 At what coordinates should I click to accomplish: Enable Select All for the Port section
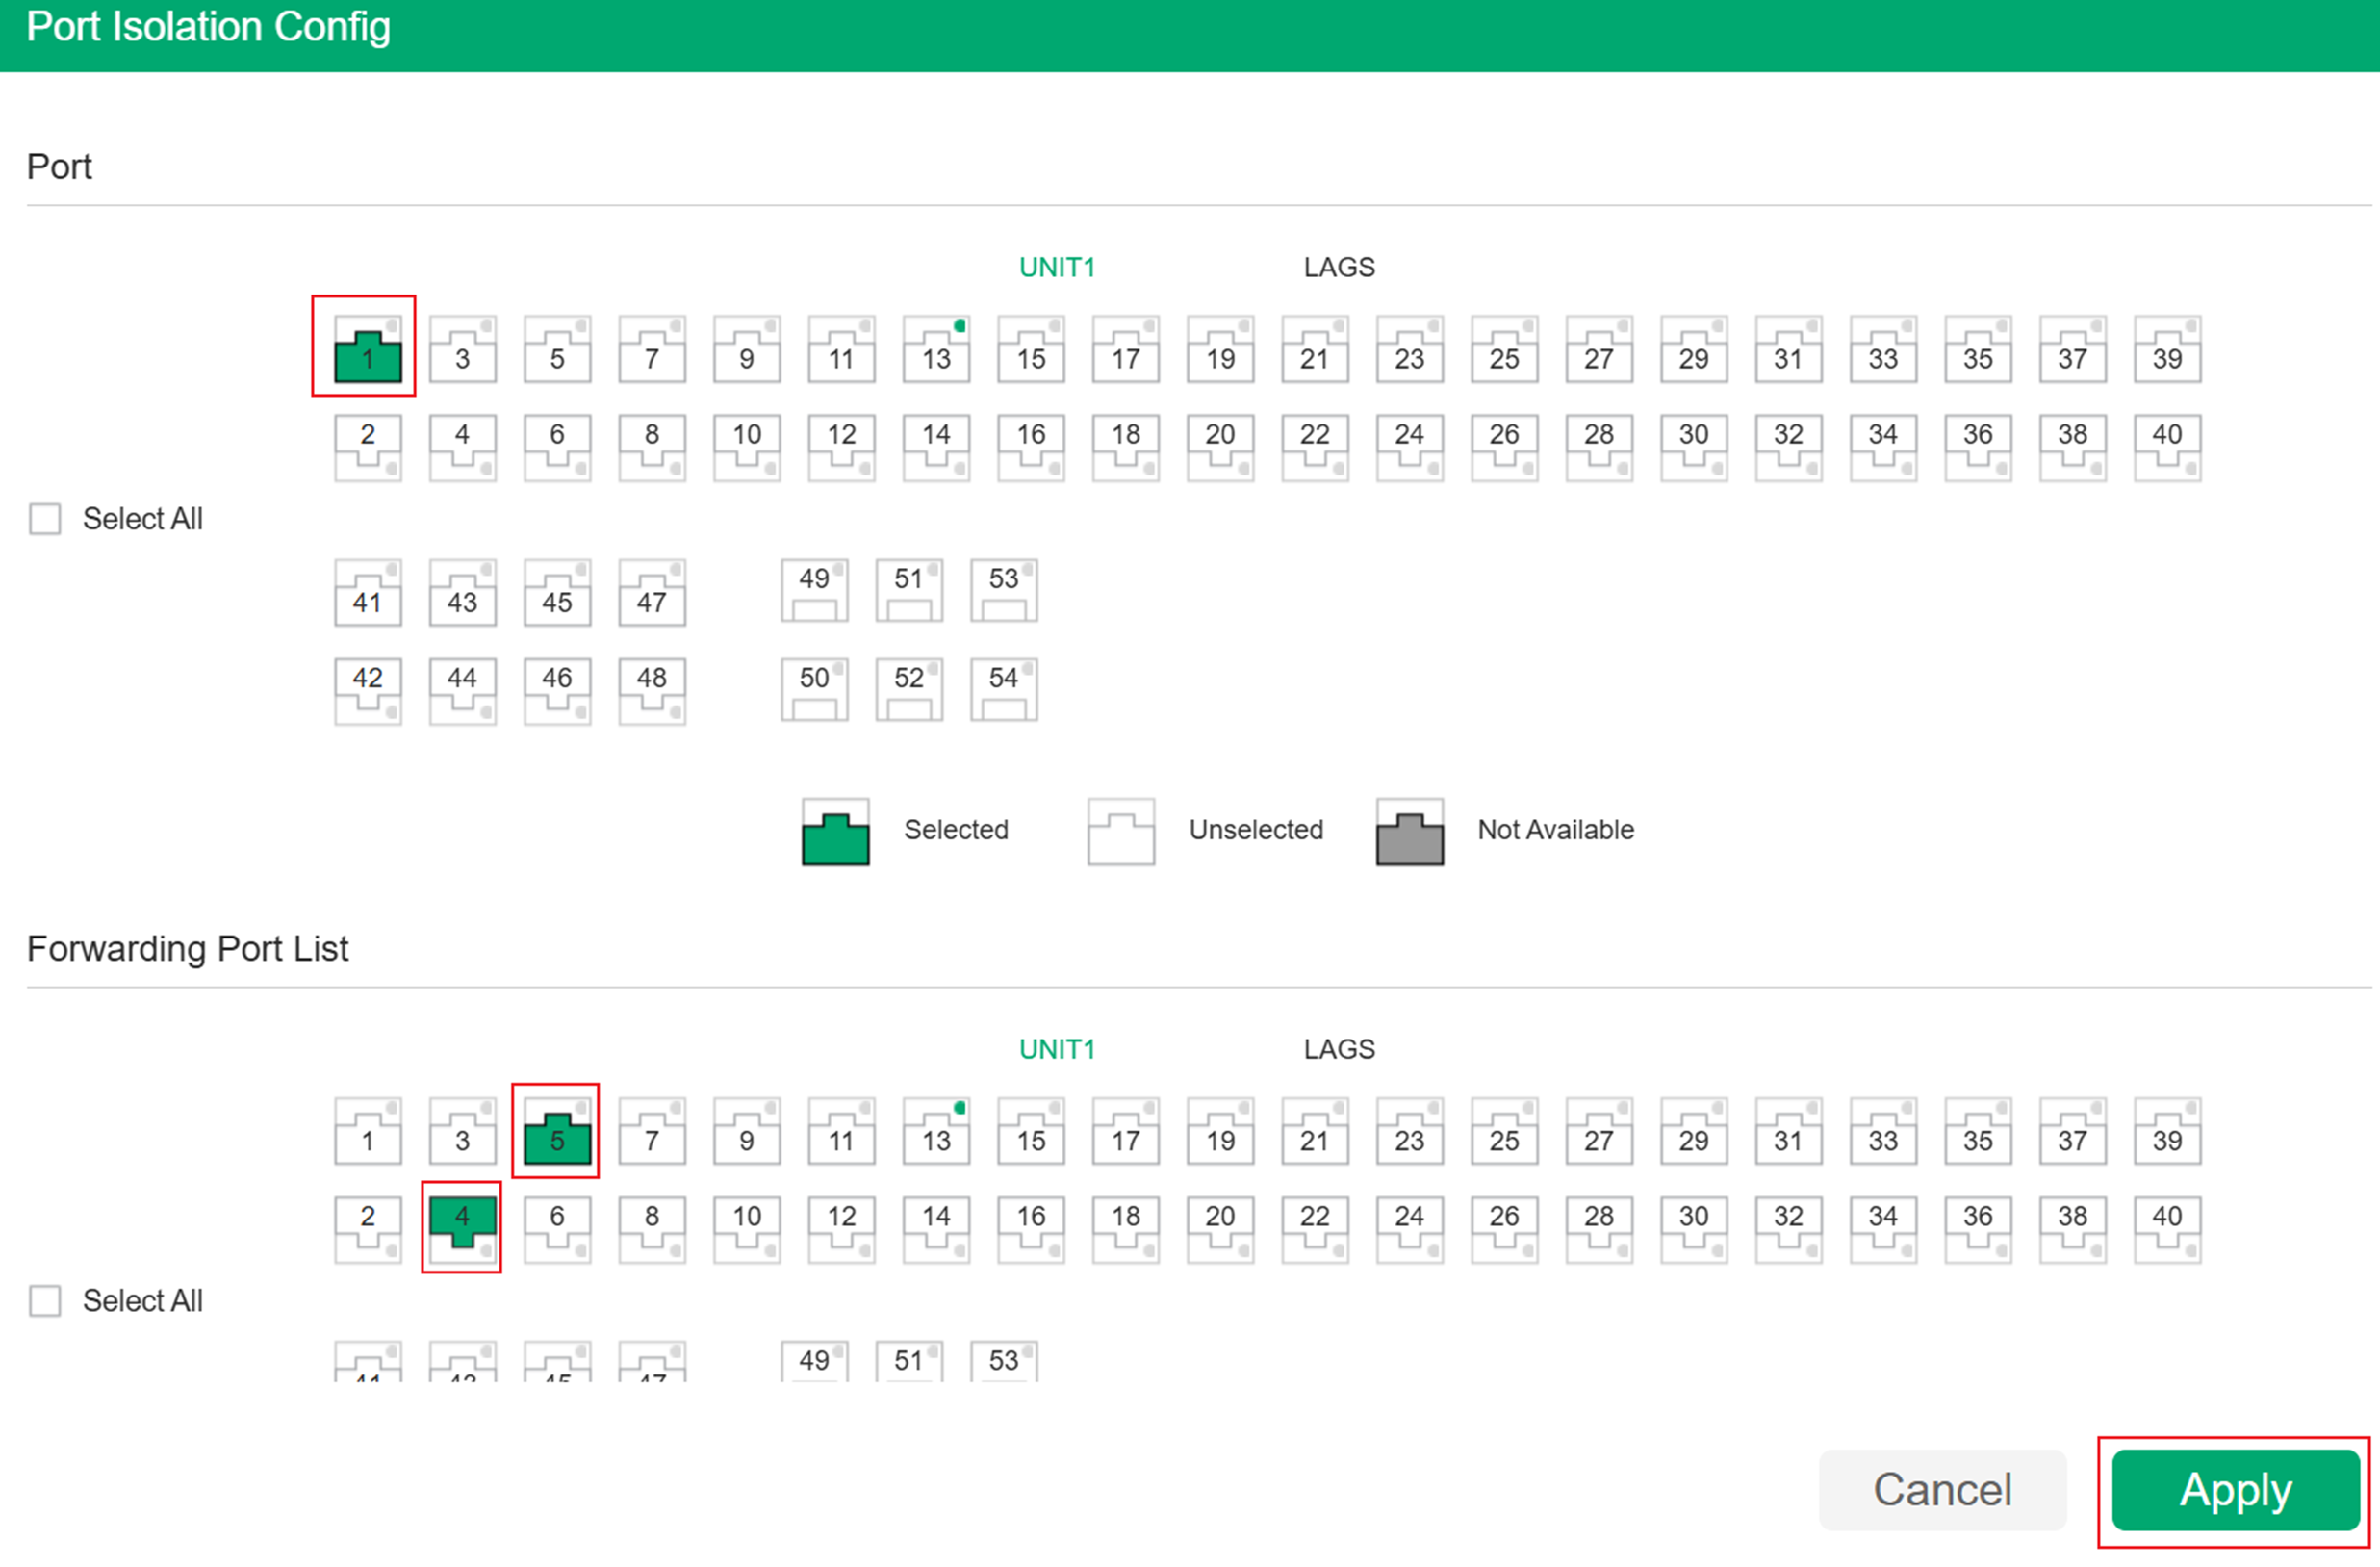click(44, 518)
